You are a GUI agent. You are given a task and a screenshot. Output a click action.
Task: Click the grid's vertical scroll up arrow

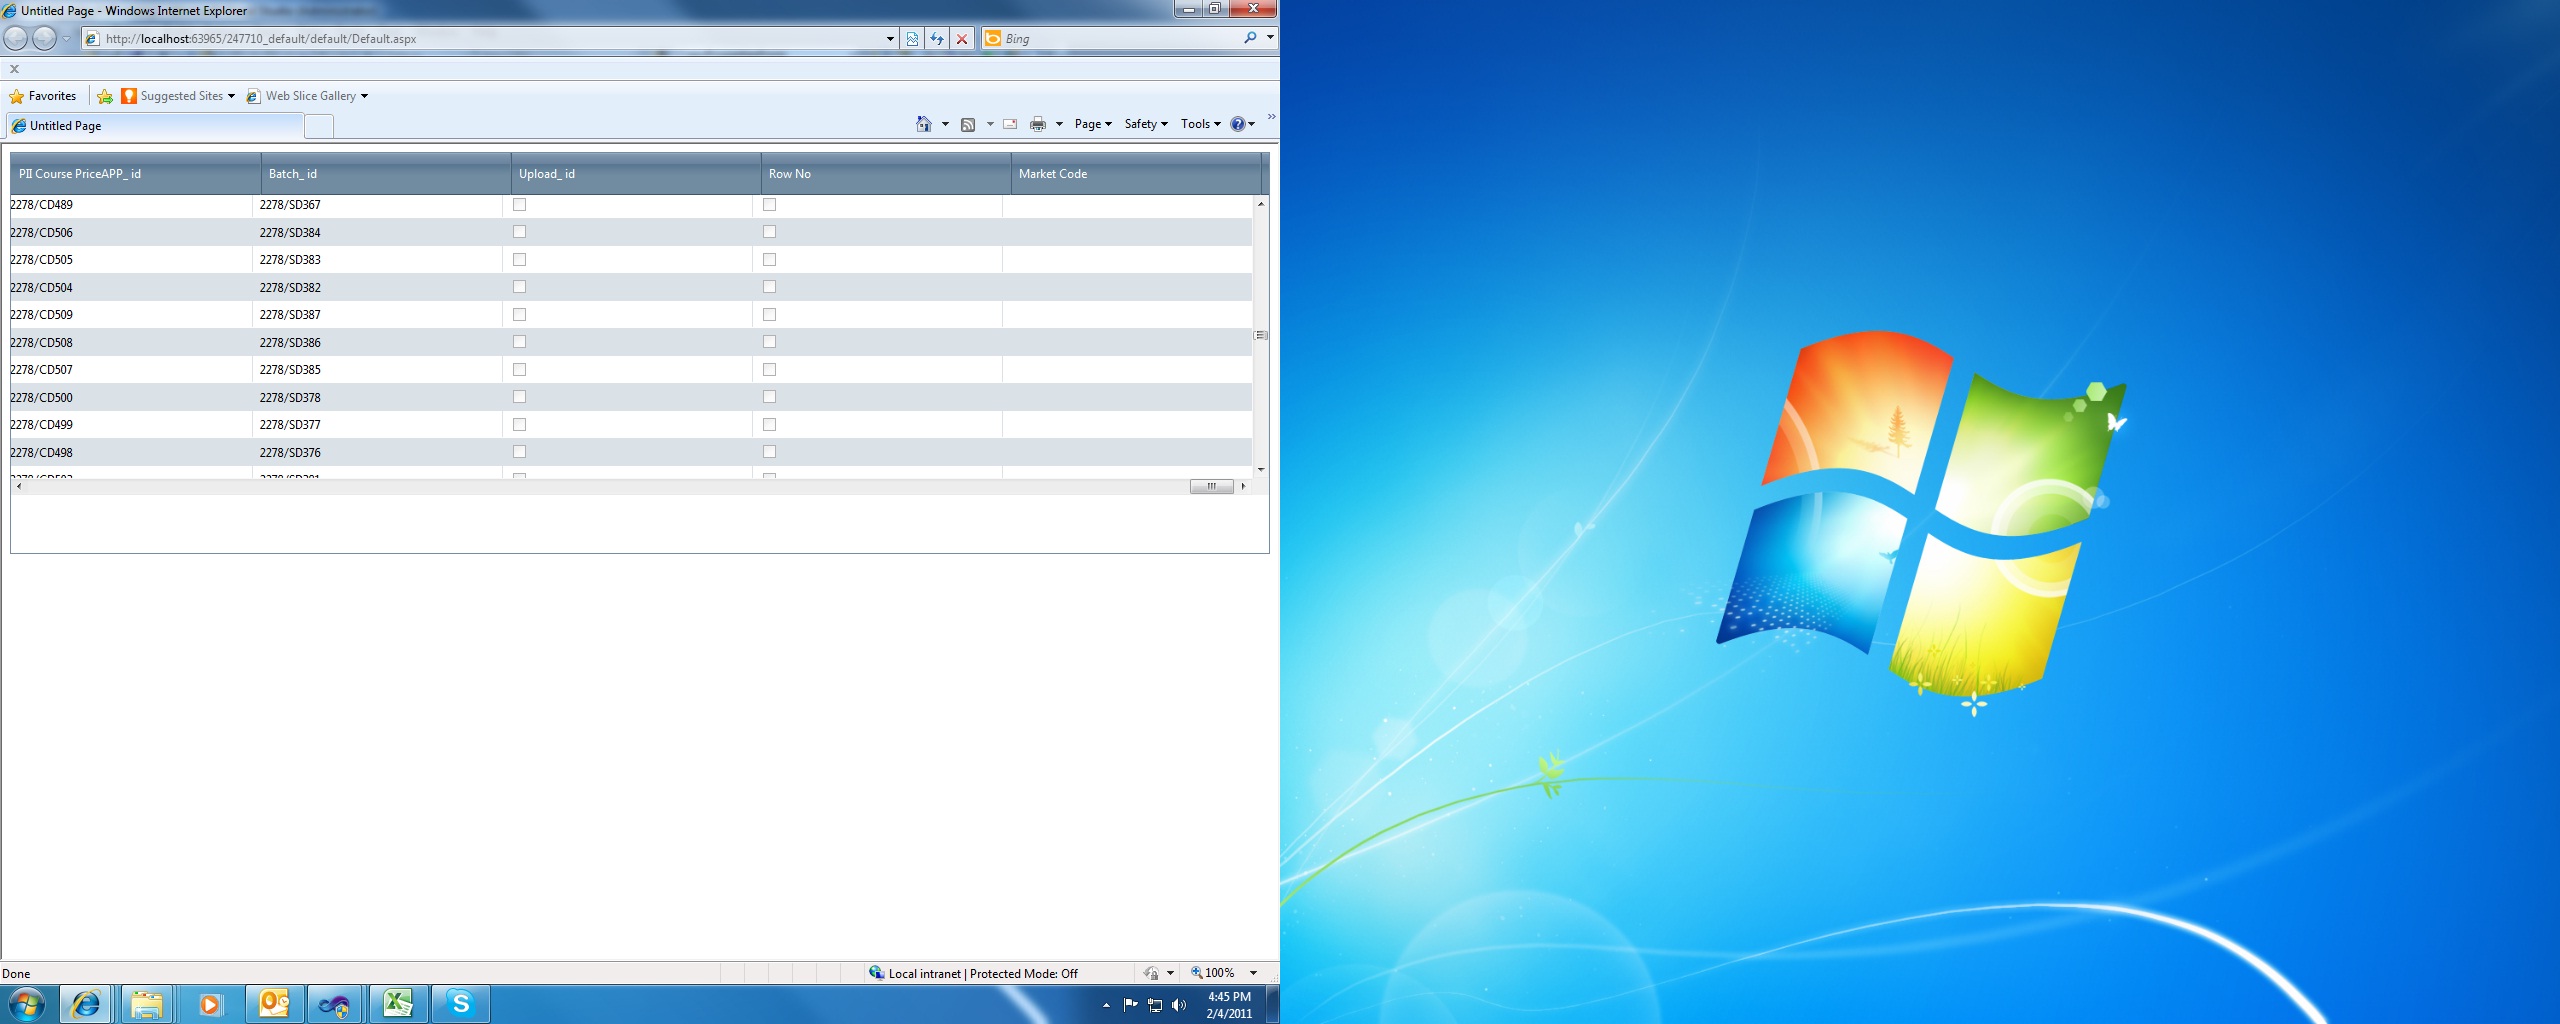[1261, 204]
